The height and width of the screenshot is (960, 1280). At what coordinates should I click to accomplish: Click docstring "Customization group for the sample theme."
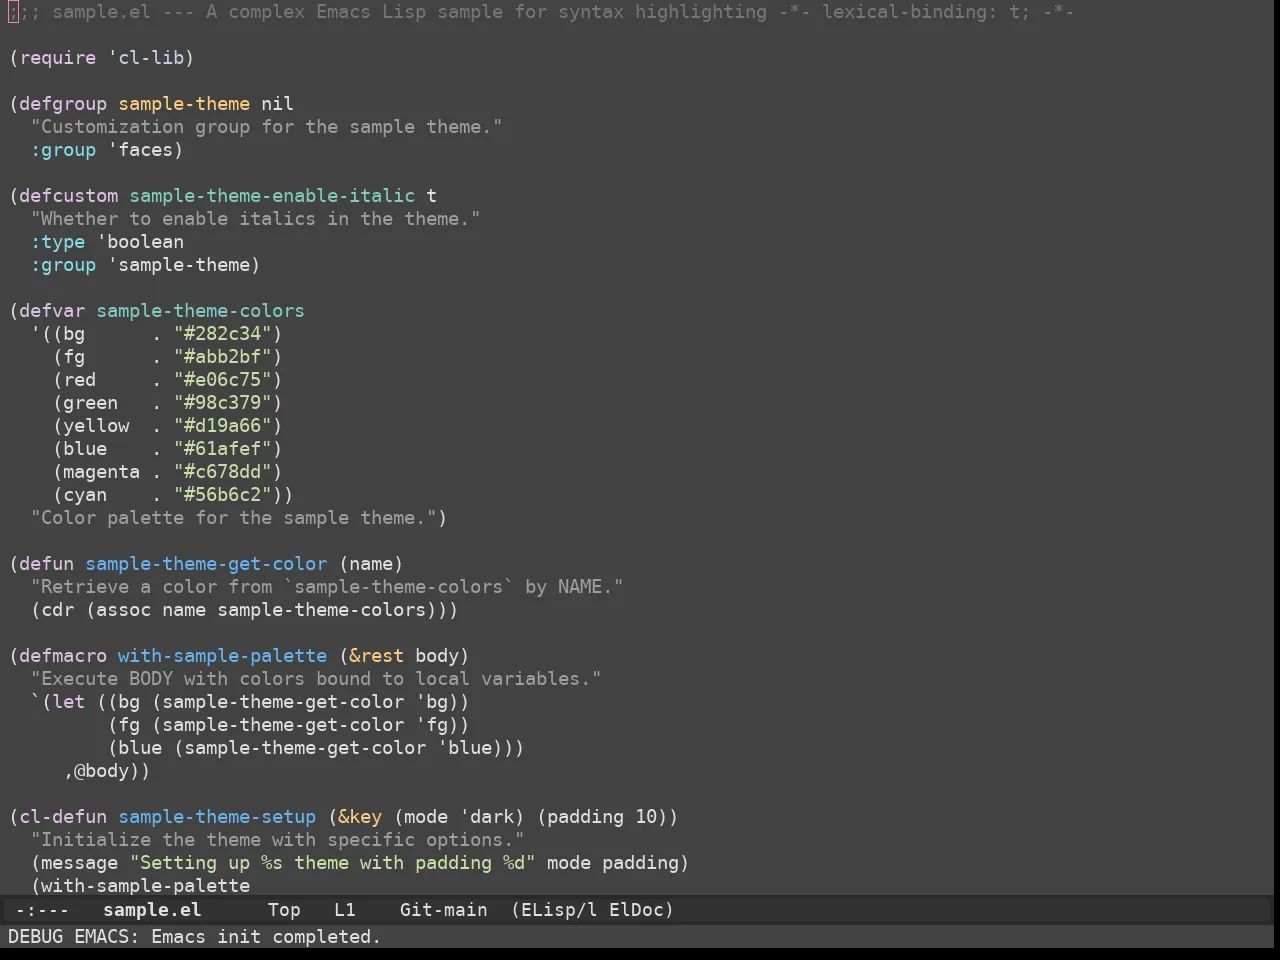click(x=267, y=127)
